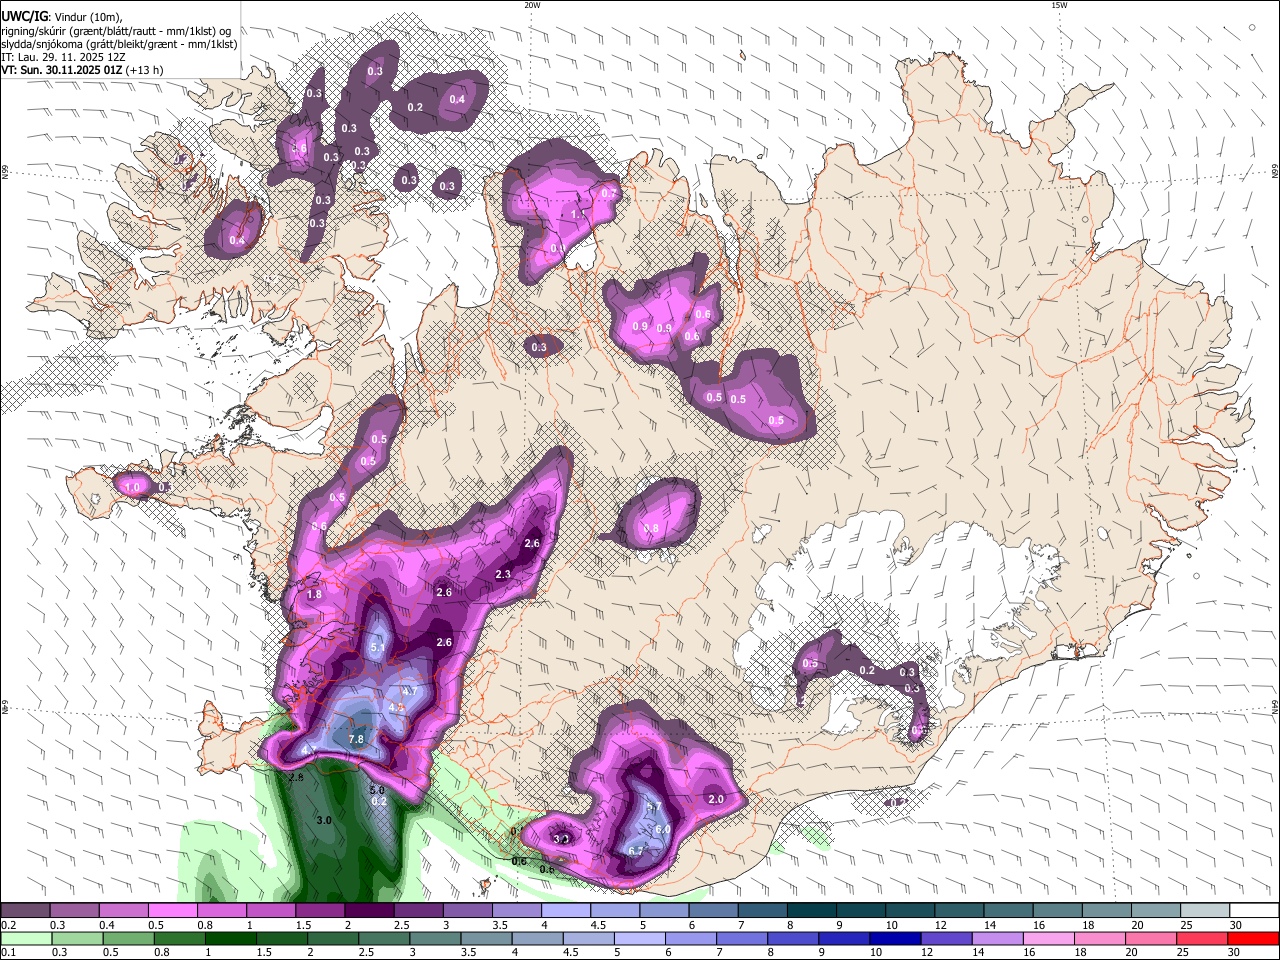Select the pale grey snow swatch between 25 and 30
1280x960 pixels.
pos(1206,911)
